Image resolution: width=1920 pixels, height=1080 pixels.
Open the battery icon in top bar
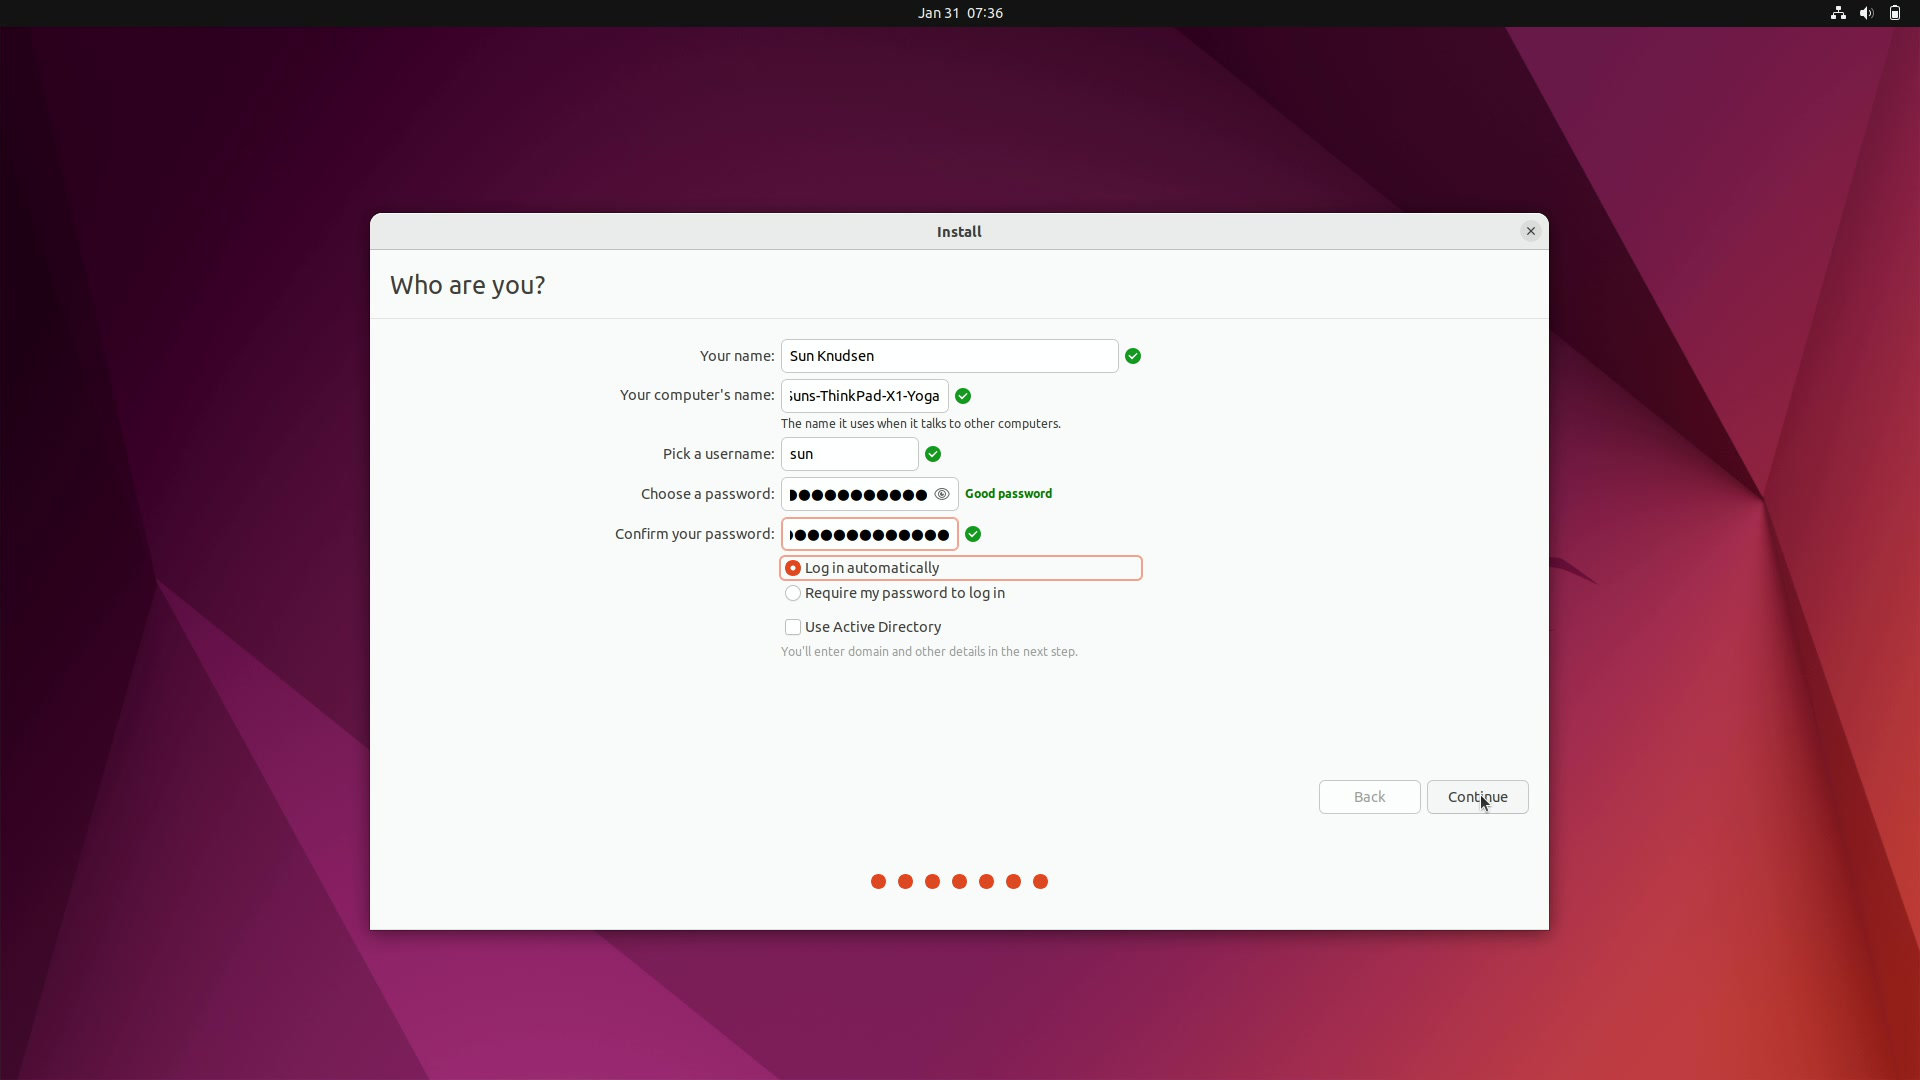coord(1895,13)
